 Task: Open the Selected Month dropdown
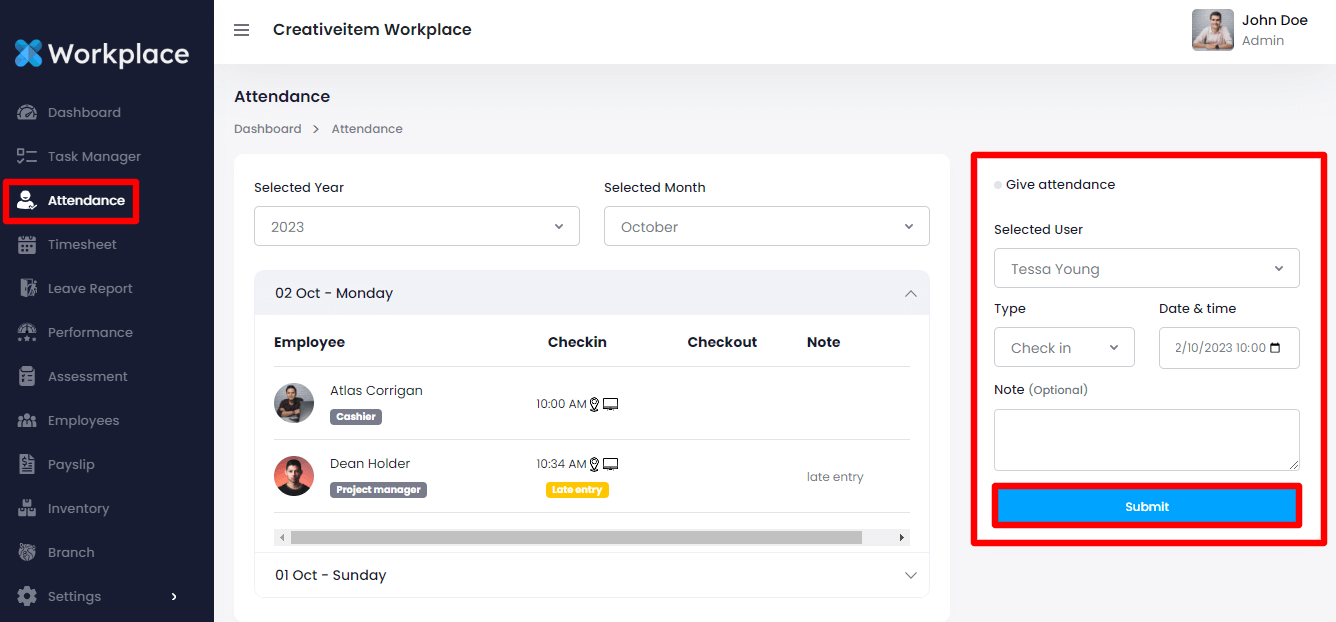tap(766, 227)
